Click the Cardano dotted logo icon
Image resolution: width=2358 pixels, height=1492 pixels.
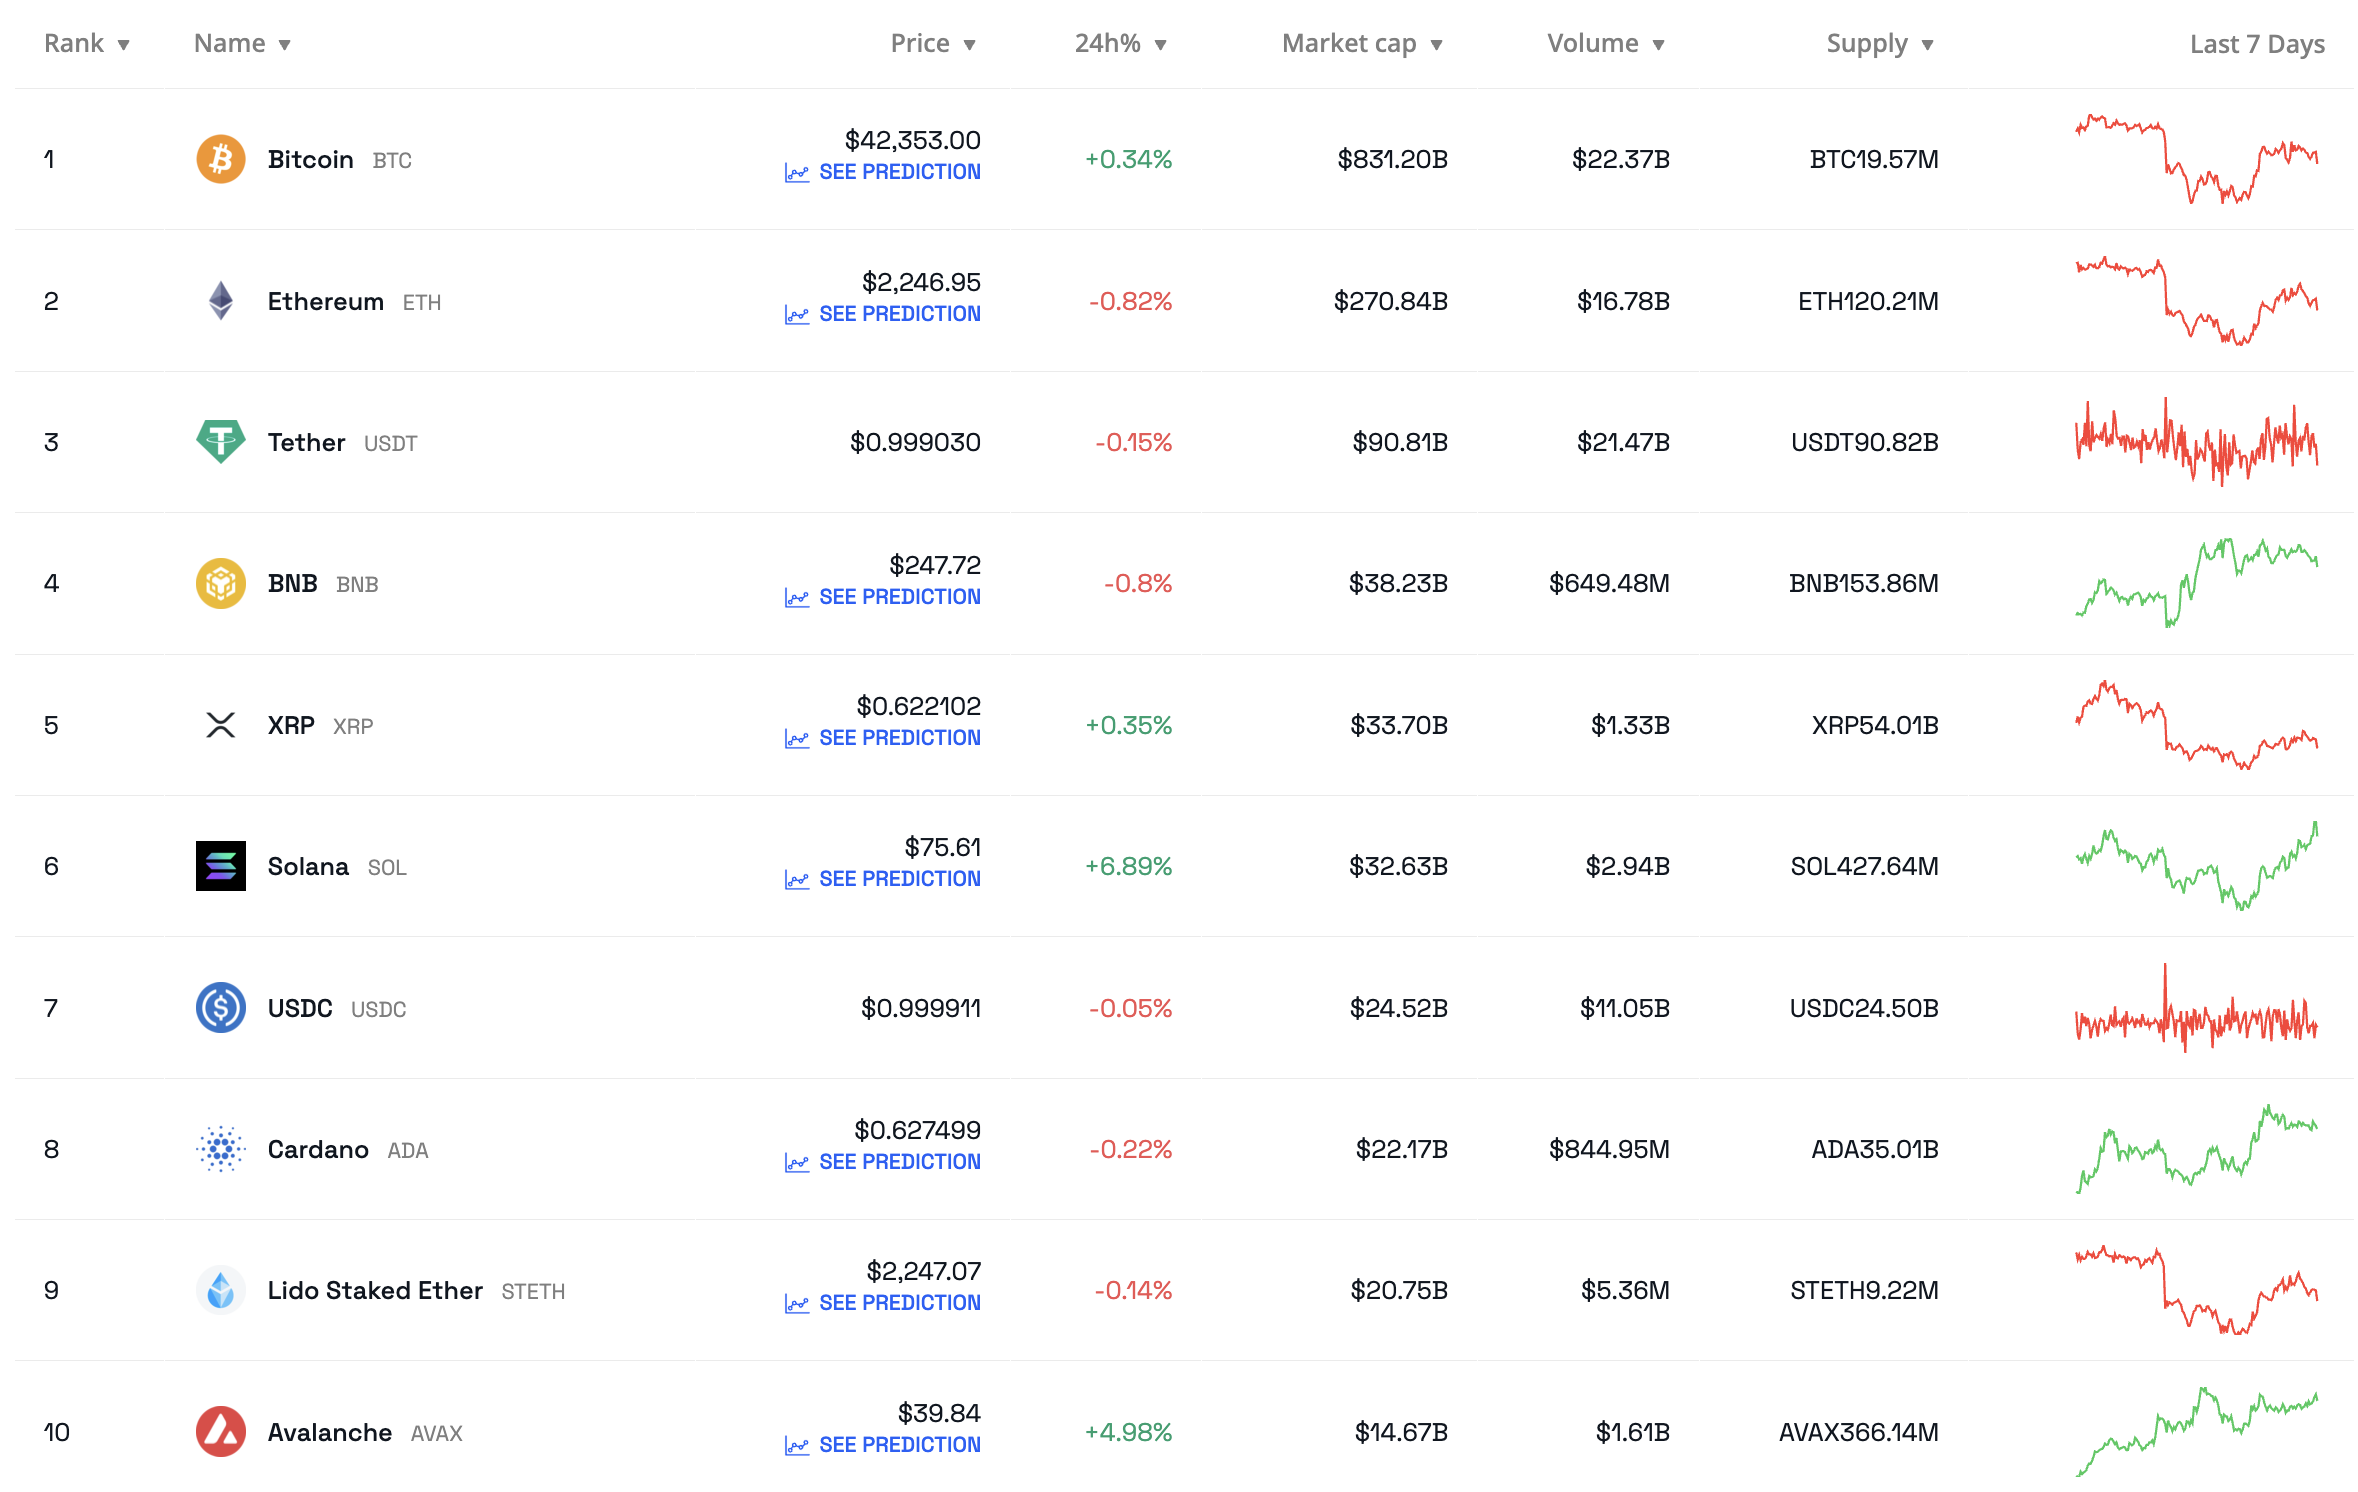[220, 1149]
